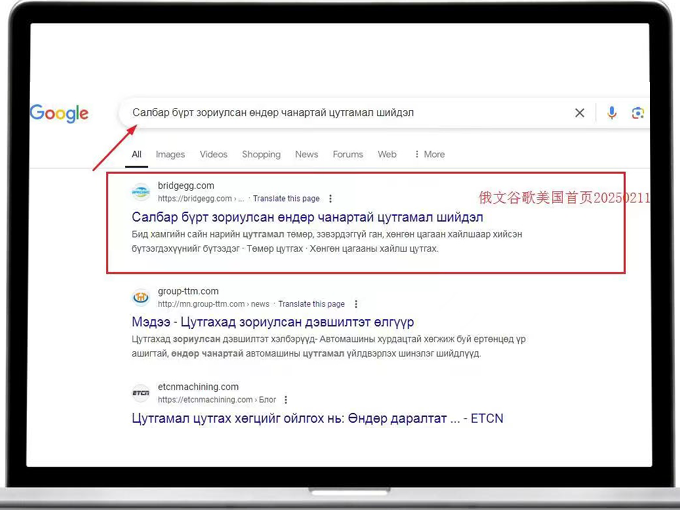Translate the bridgegg.com result page

286,199
